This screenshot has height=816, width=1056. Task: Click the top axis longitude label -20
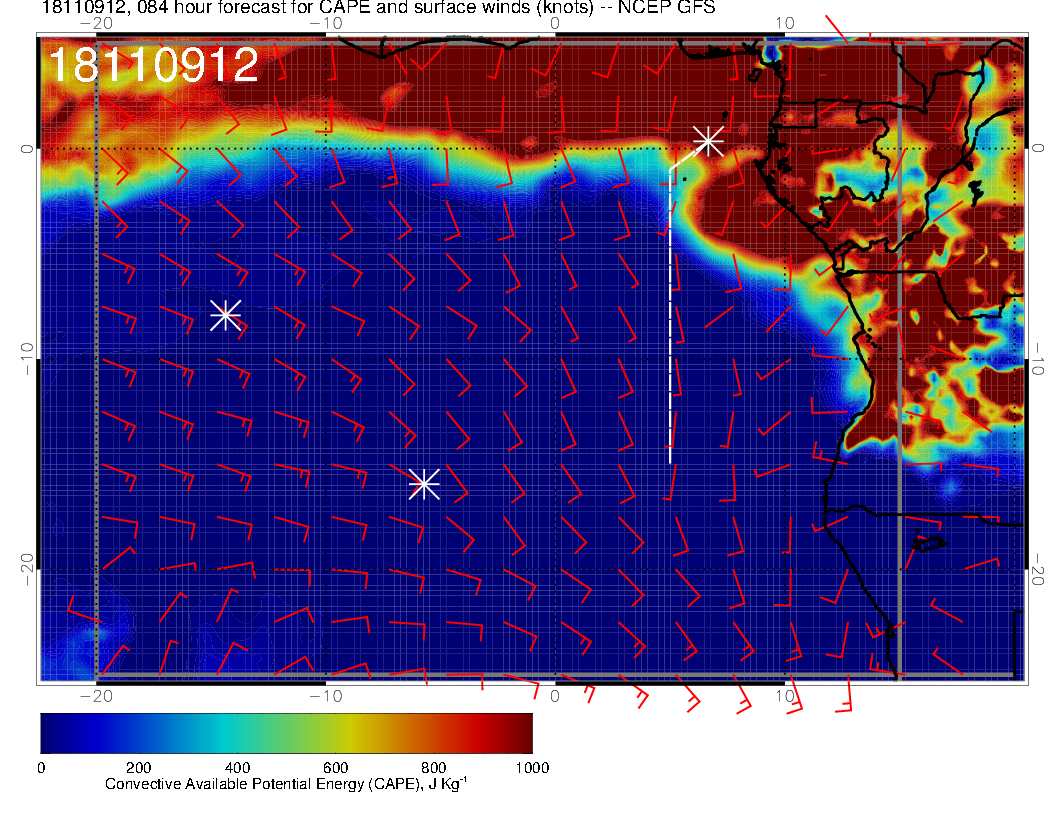point(96,24)
